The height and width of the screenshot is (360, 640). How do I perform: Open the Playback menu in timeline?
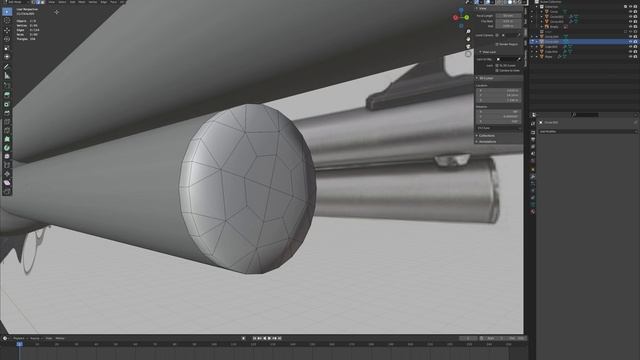[19, 338]
